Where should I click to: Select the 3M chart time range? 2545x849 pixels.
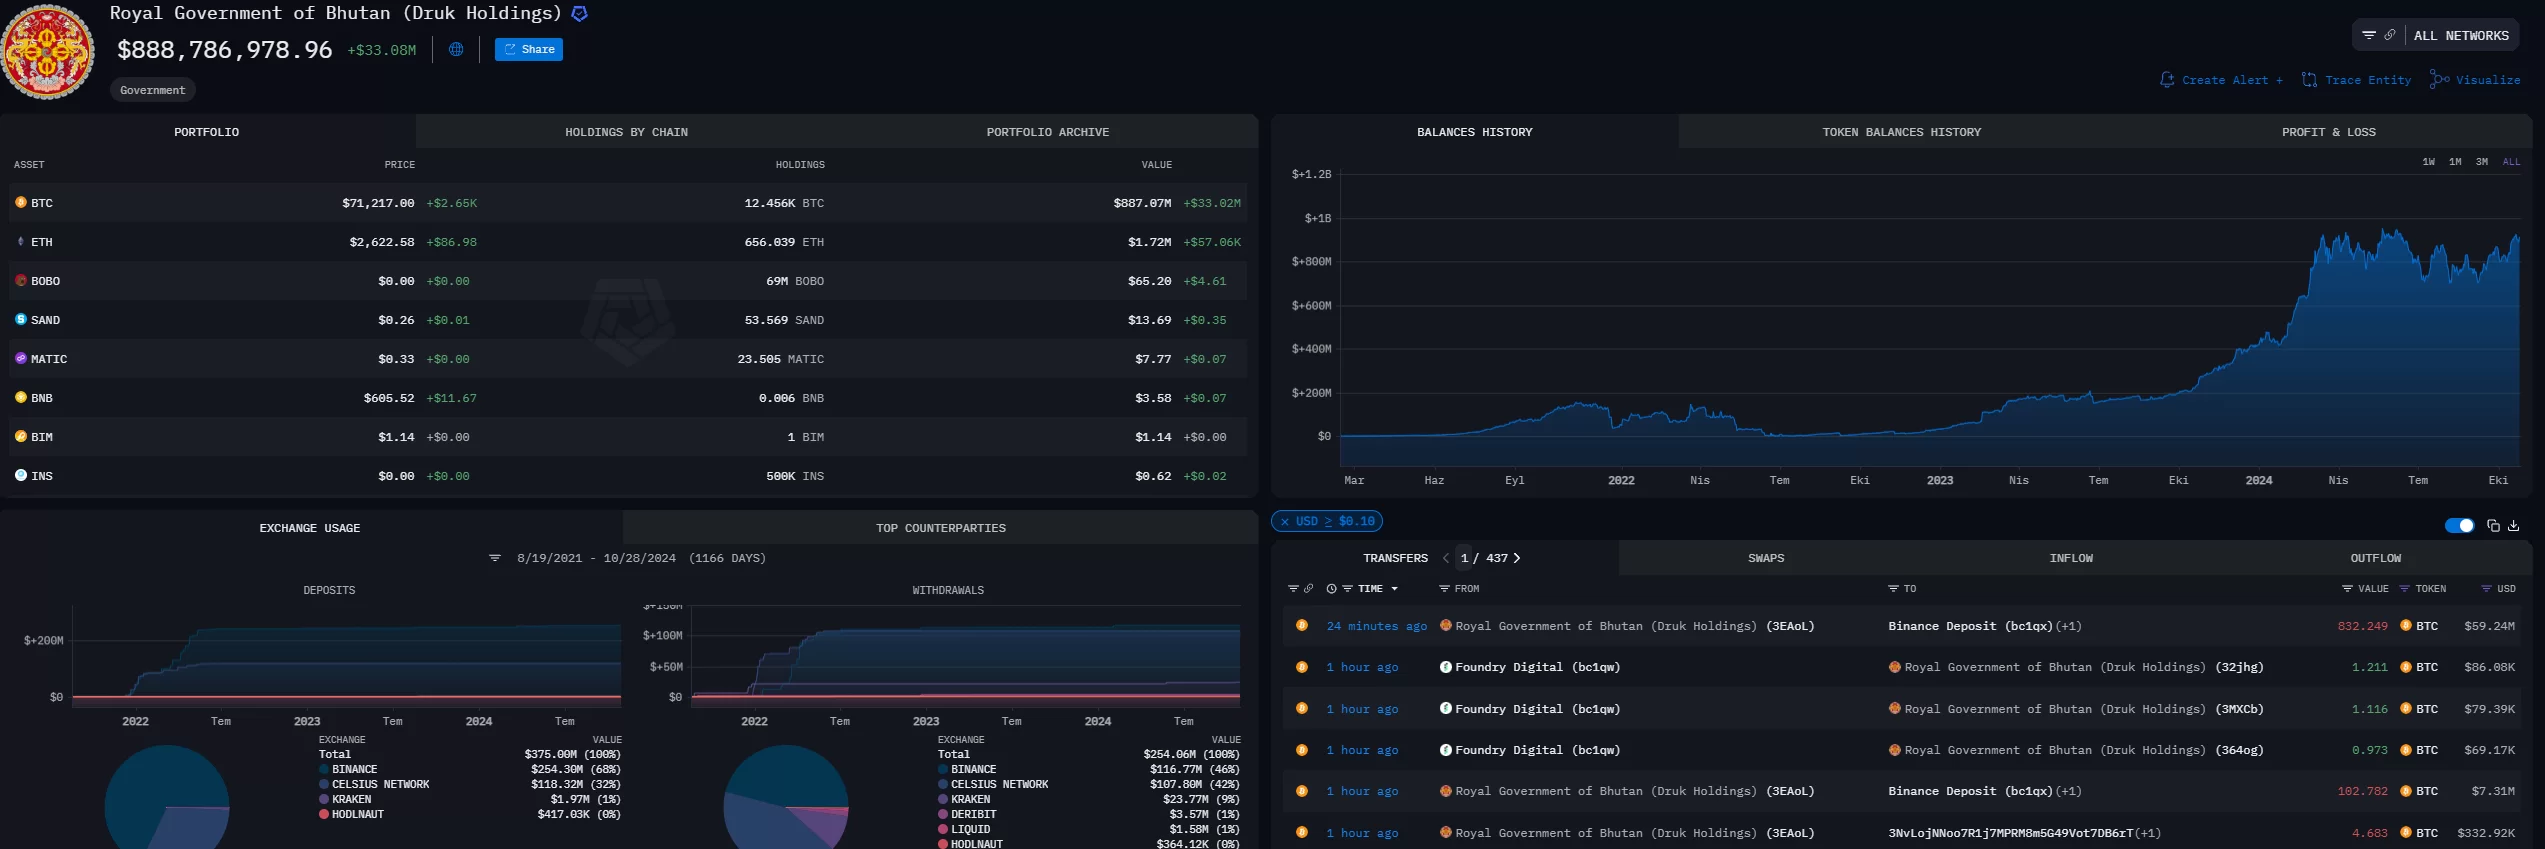tap(2481, 162)
